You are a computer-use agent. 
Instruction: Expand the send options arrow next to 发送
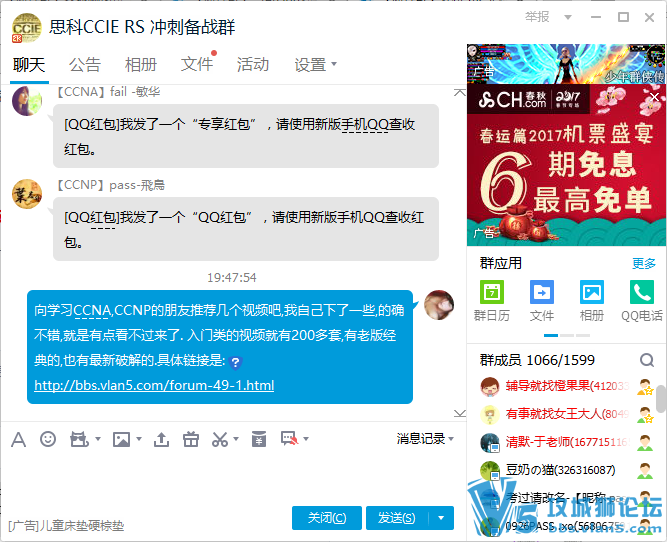[441, 518]
